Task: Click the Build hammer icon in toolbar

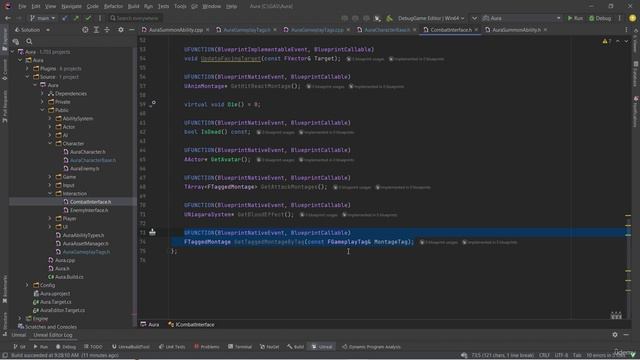Action: pos(389,18)
